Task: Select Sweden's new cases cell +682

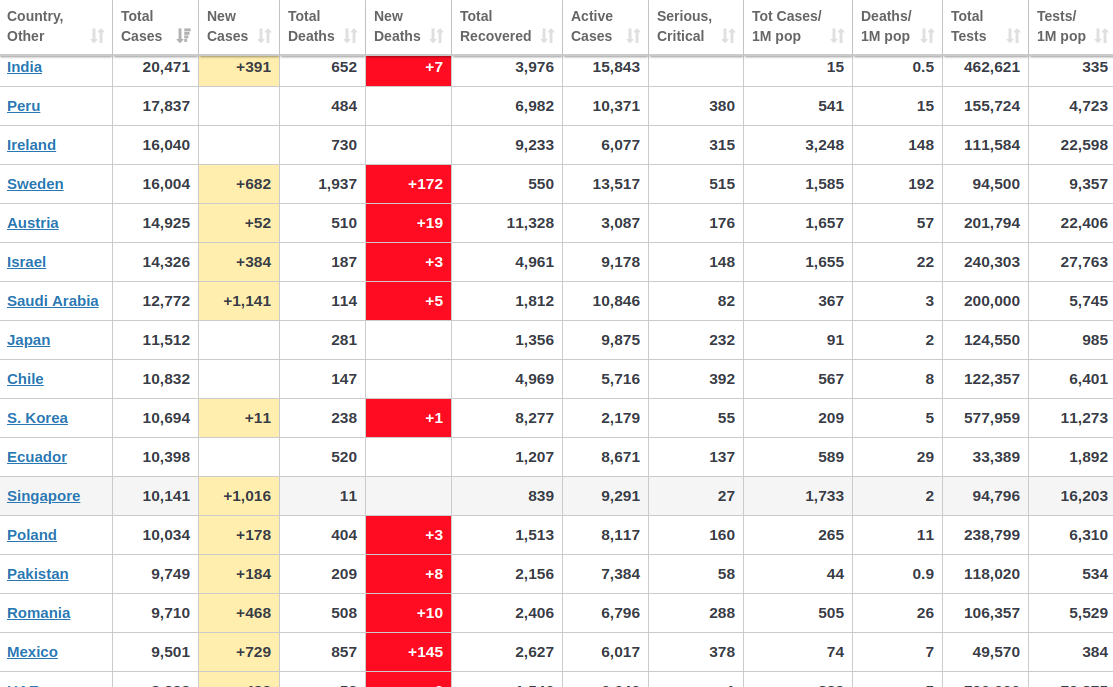Action: (239, 185)
